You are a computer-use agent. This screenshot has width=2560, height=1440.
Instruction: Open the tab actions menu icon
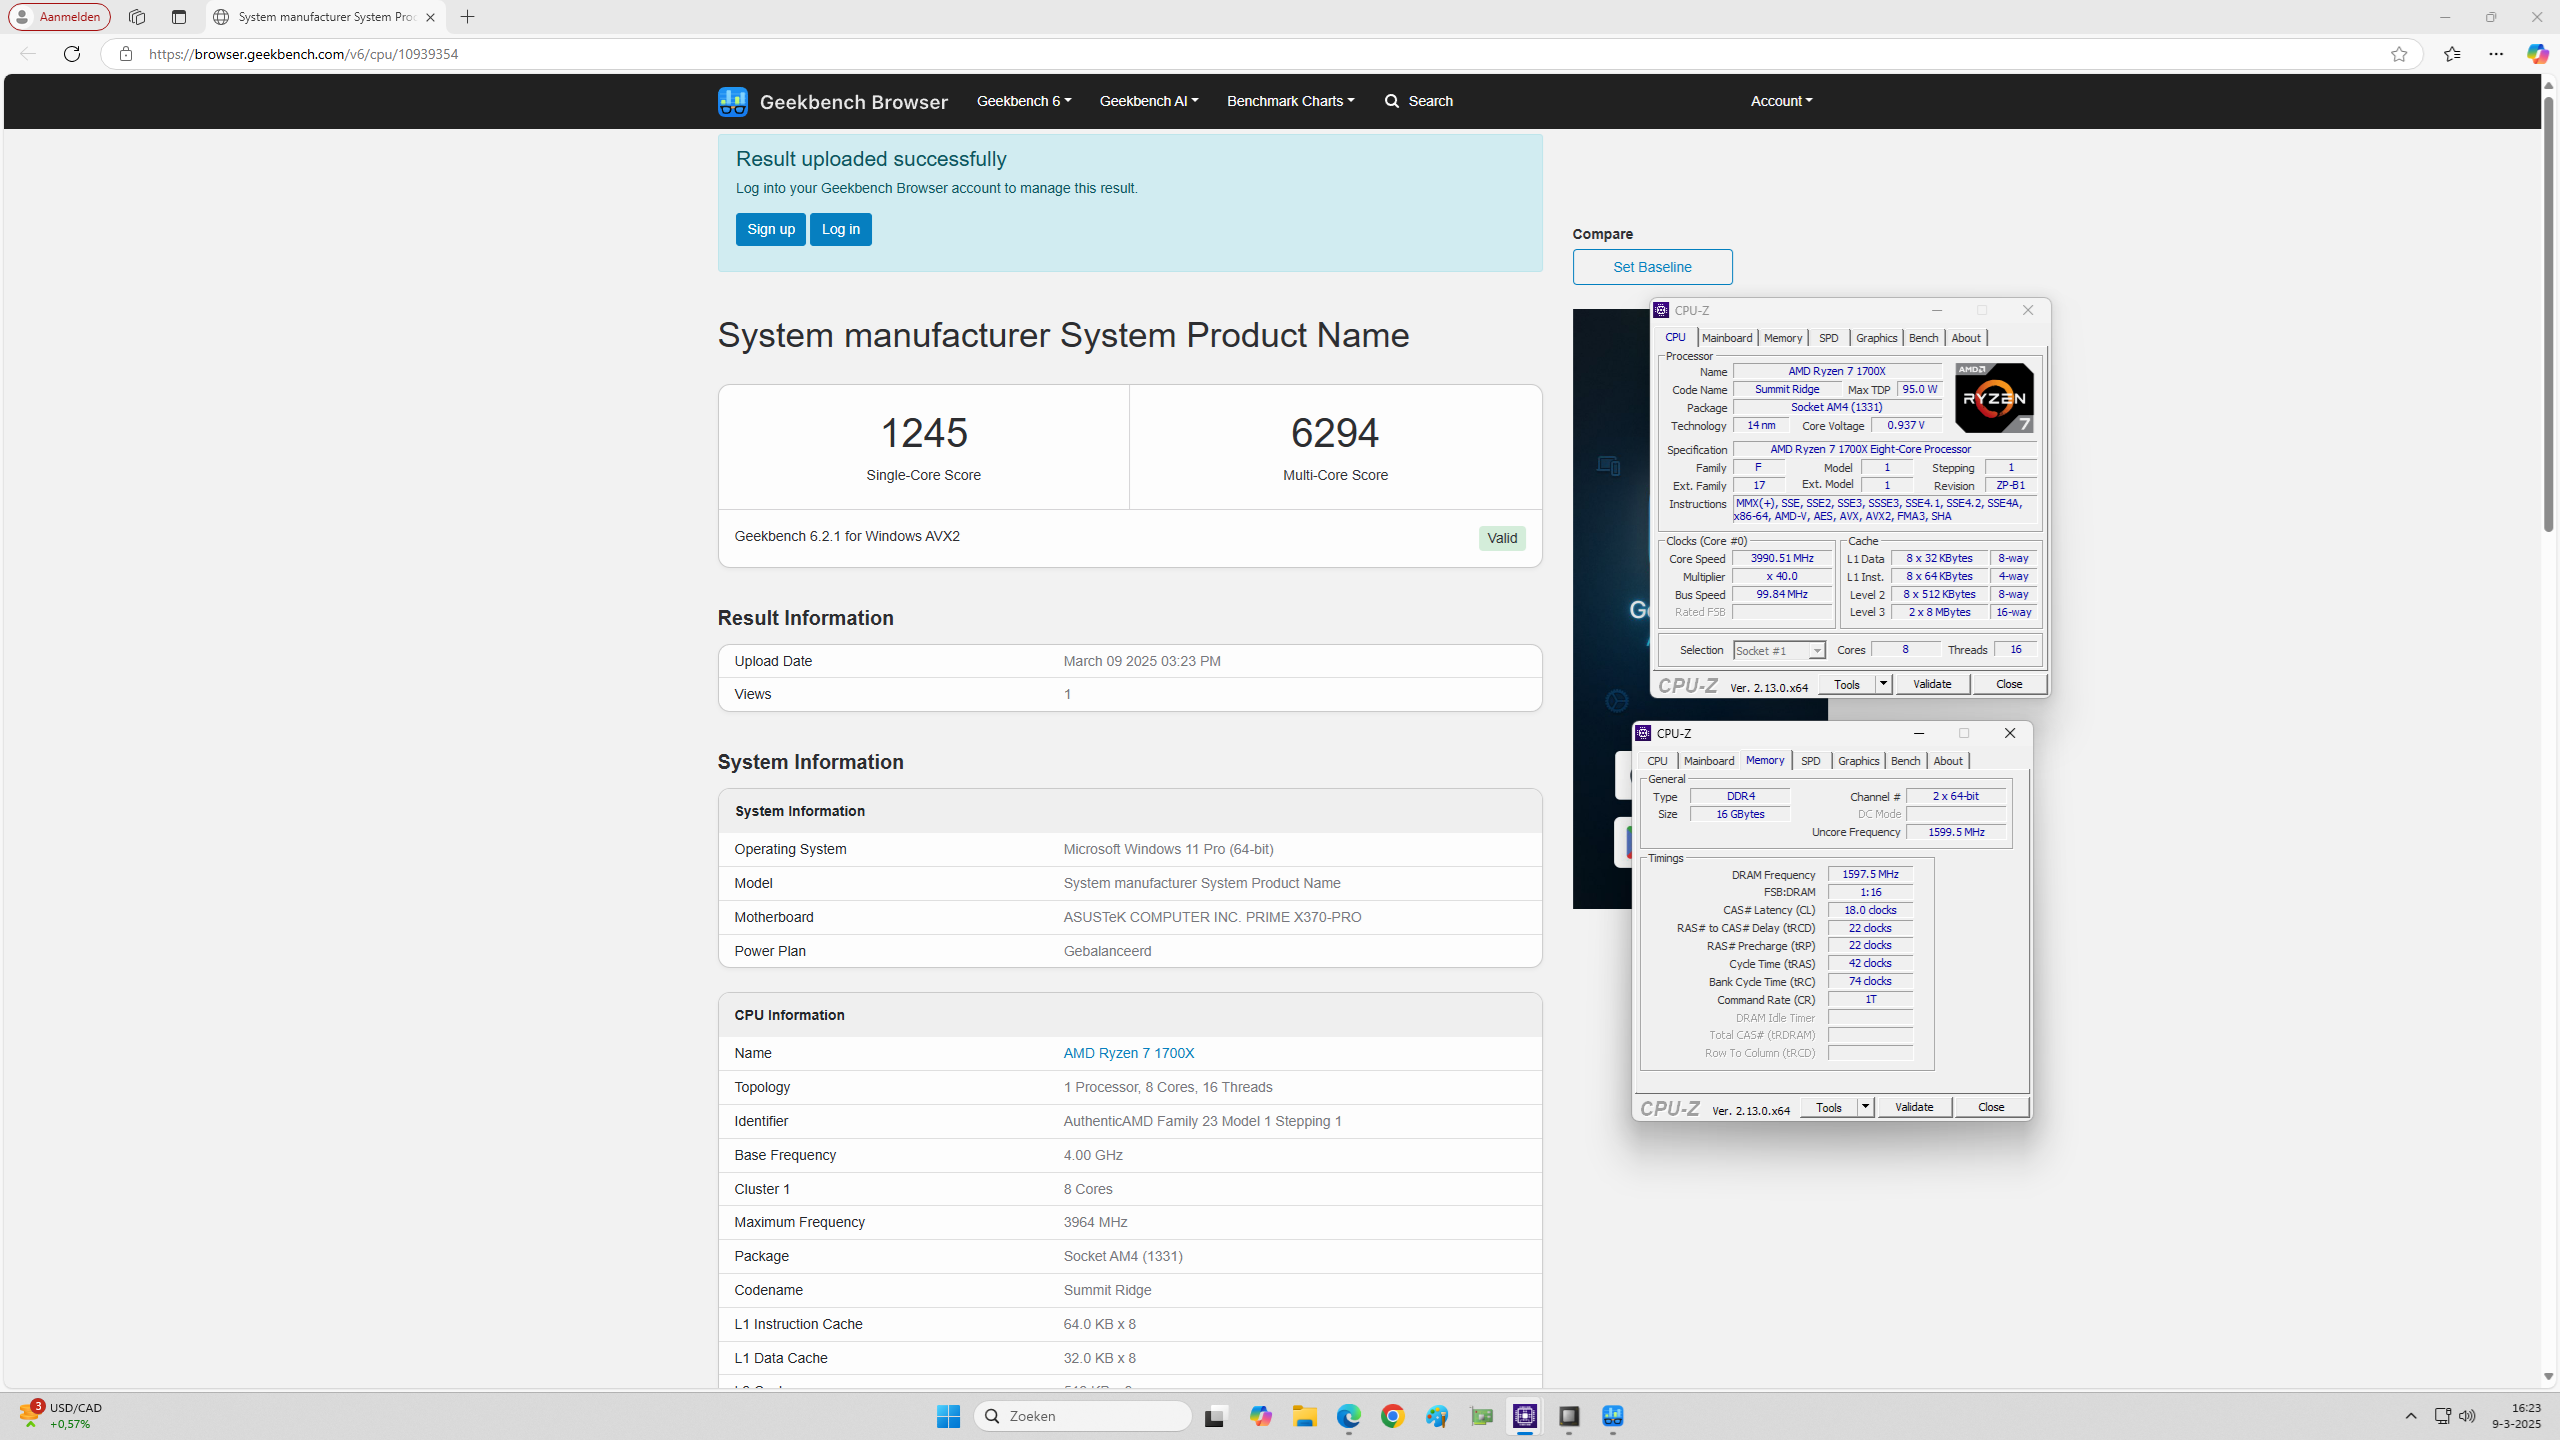179,17
